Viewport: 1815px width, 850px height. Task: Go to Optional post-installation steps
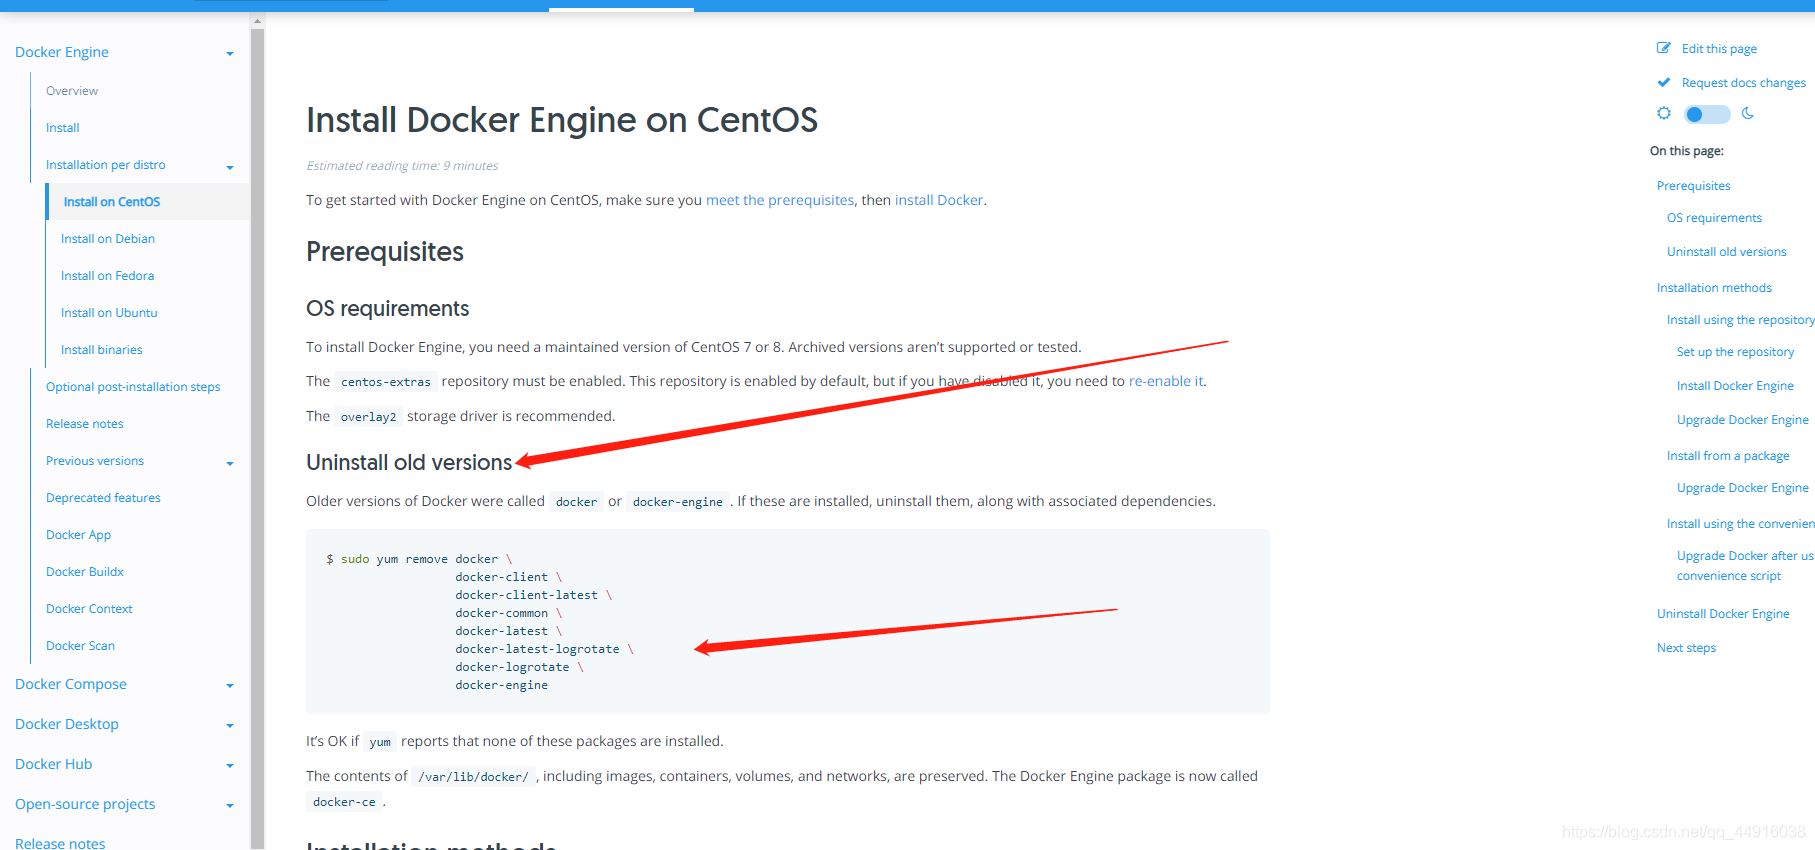[133, 387]
